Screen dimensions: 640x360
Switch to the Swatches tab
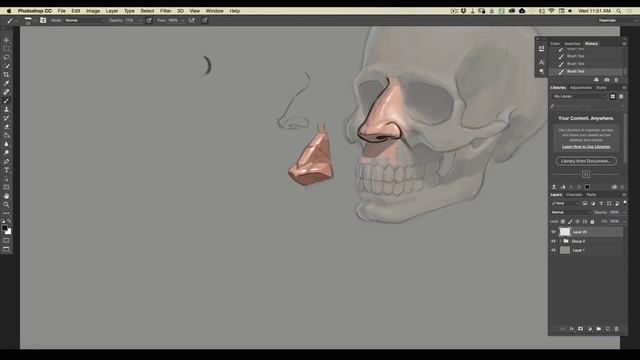pos(572,44)
